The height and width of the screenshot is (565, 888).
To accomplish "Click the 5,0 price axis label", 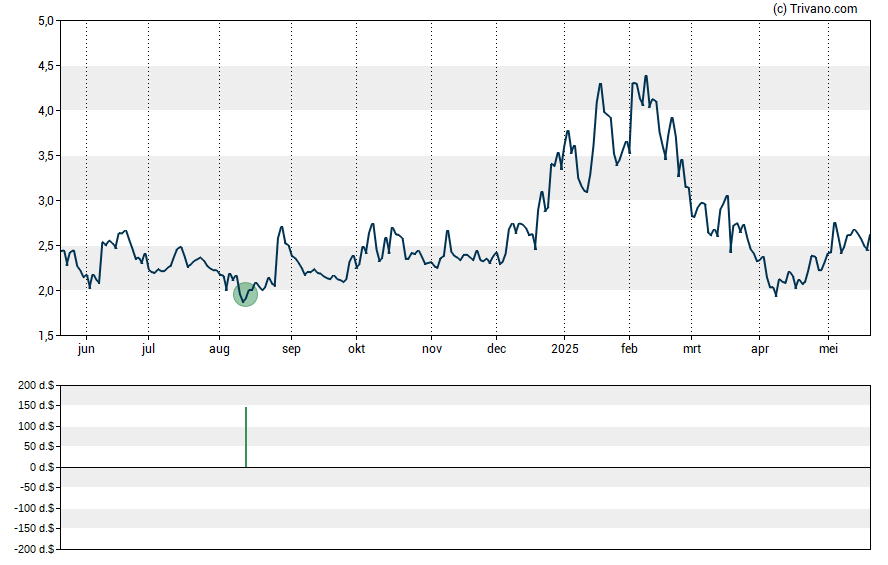I will pyautogui.click(x=46, y=21).
